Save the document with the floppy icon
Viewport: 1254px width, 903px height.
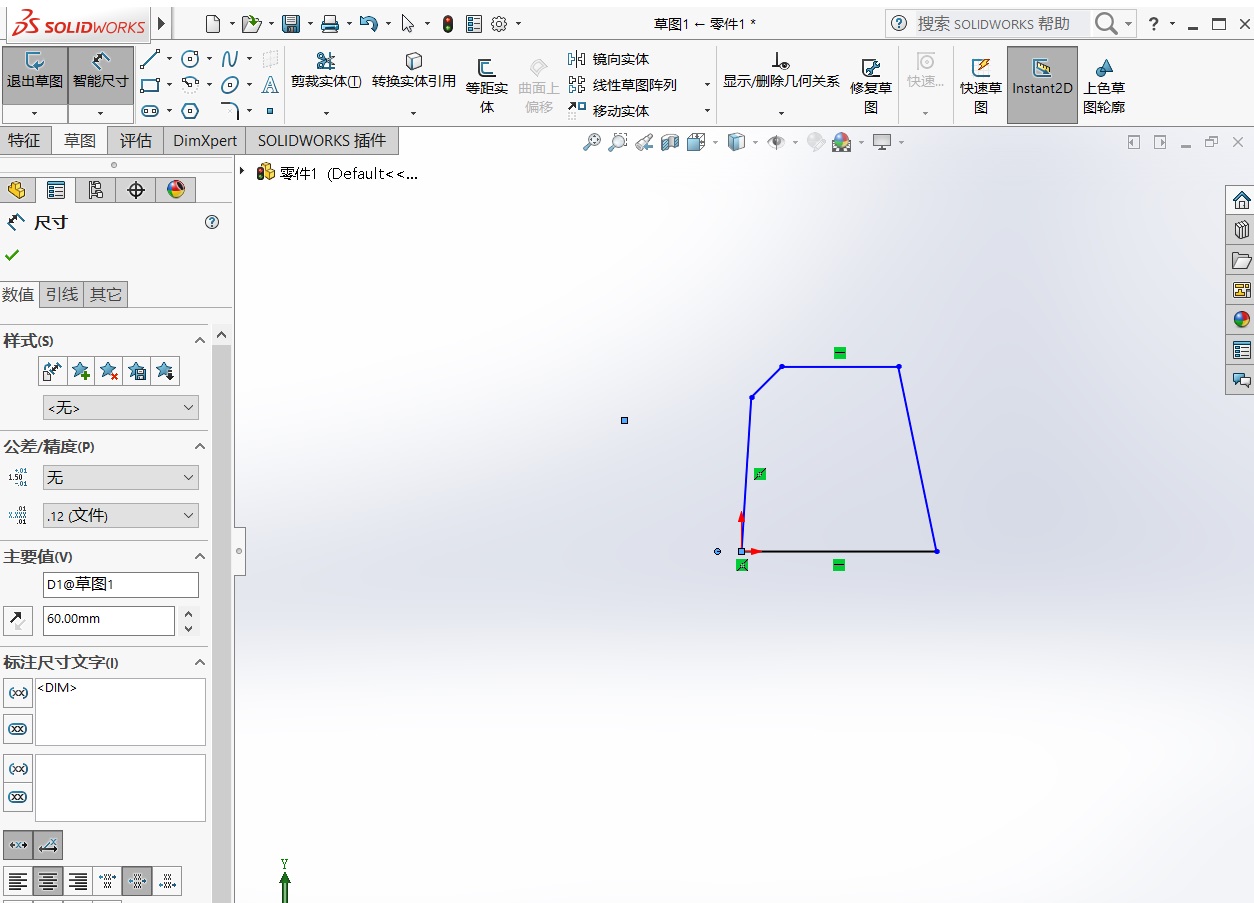291,23
